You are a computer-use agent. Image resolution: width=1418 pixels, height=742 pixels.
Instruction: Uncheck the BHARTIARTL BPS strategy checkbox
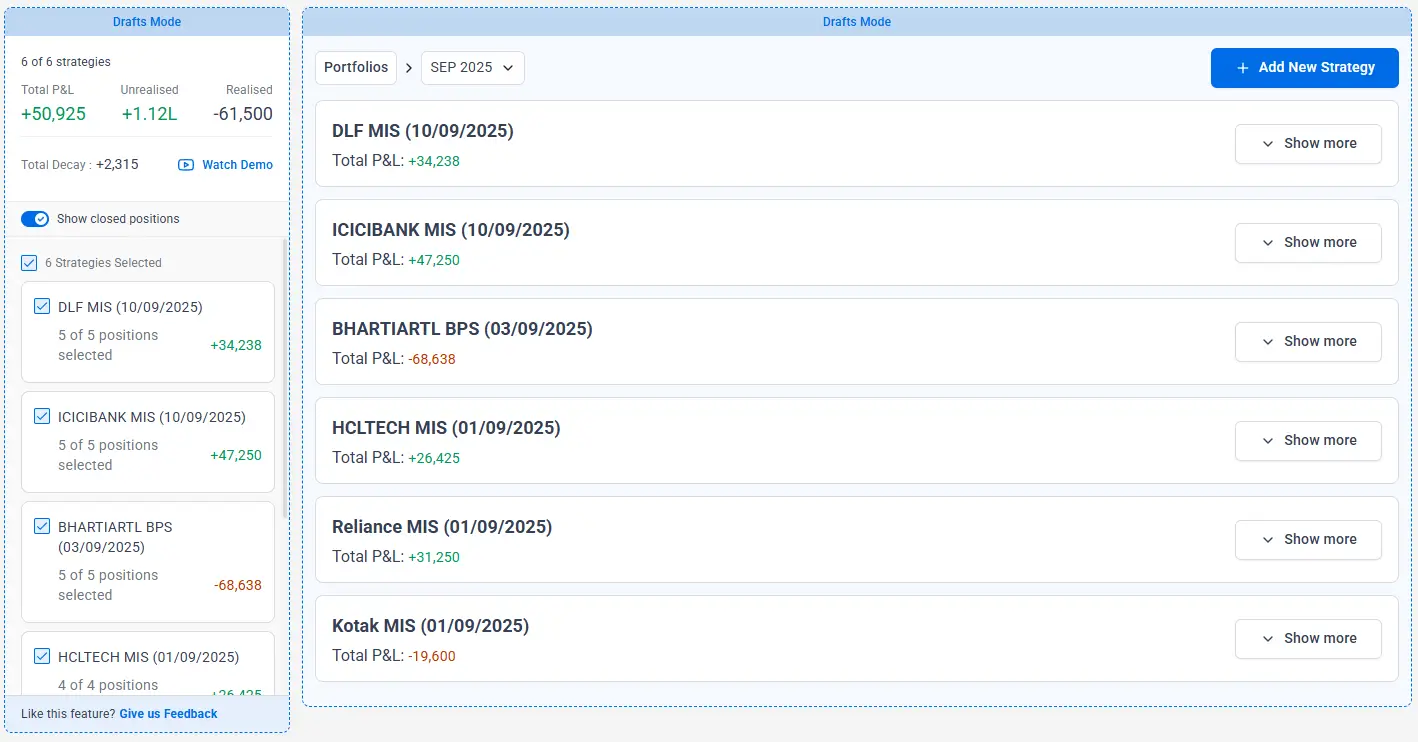click(42, 526)
